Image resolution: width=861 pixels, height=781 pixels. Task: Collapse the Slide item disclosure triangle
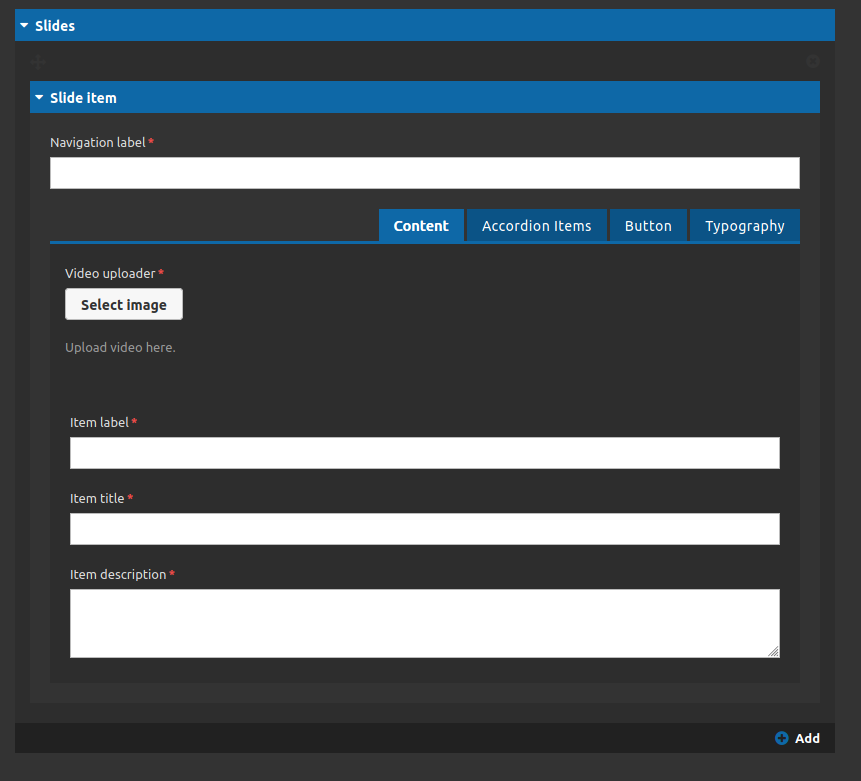(x=39, y=98)
